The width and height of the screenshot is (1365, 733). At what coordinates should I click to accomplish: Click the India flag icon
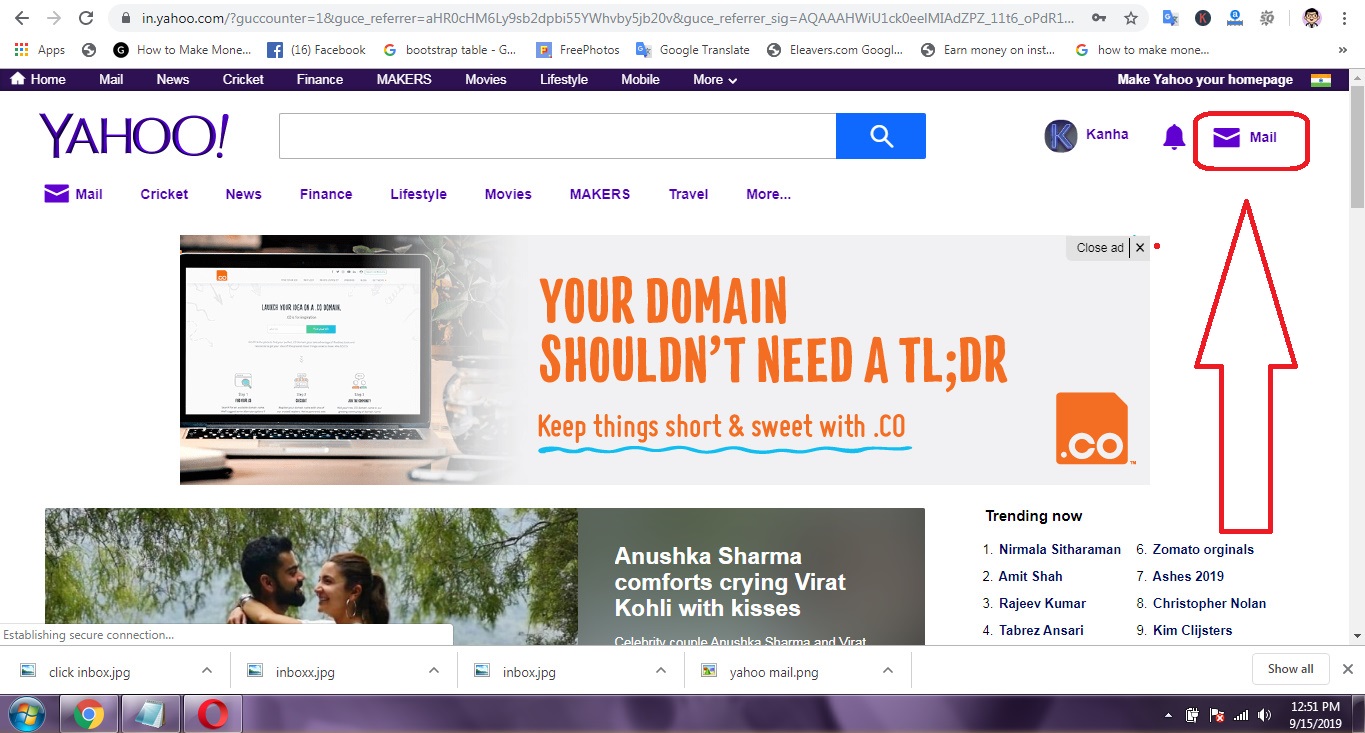pos(1320,79)
